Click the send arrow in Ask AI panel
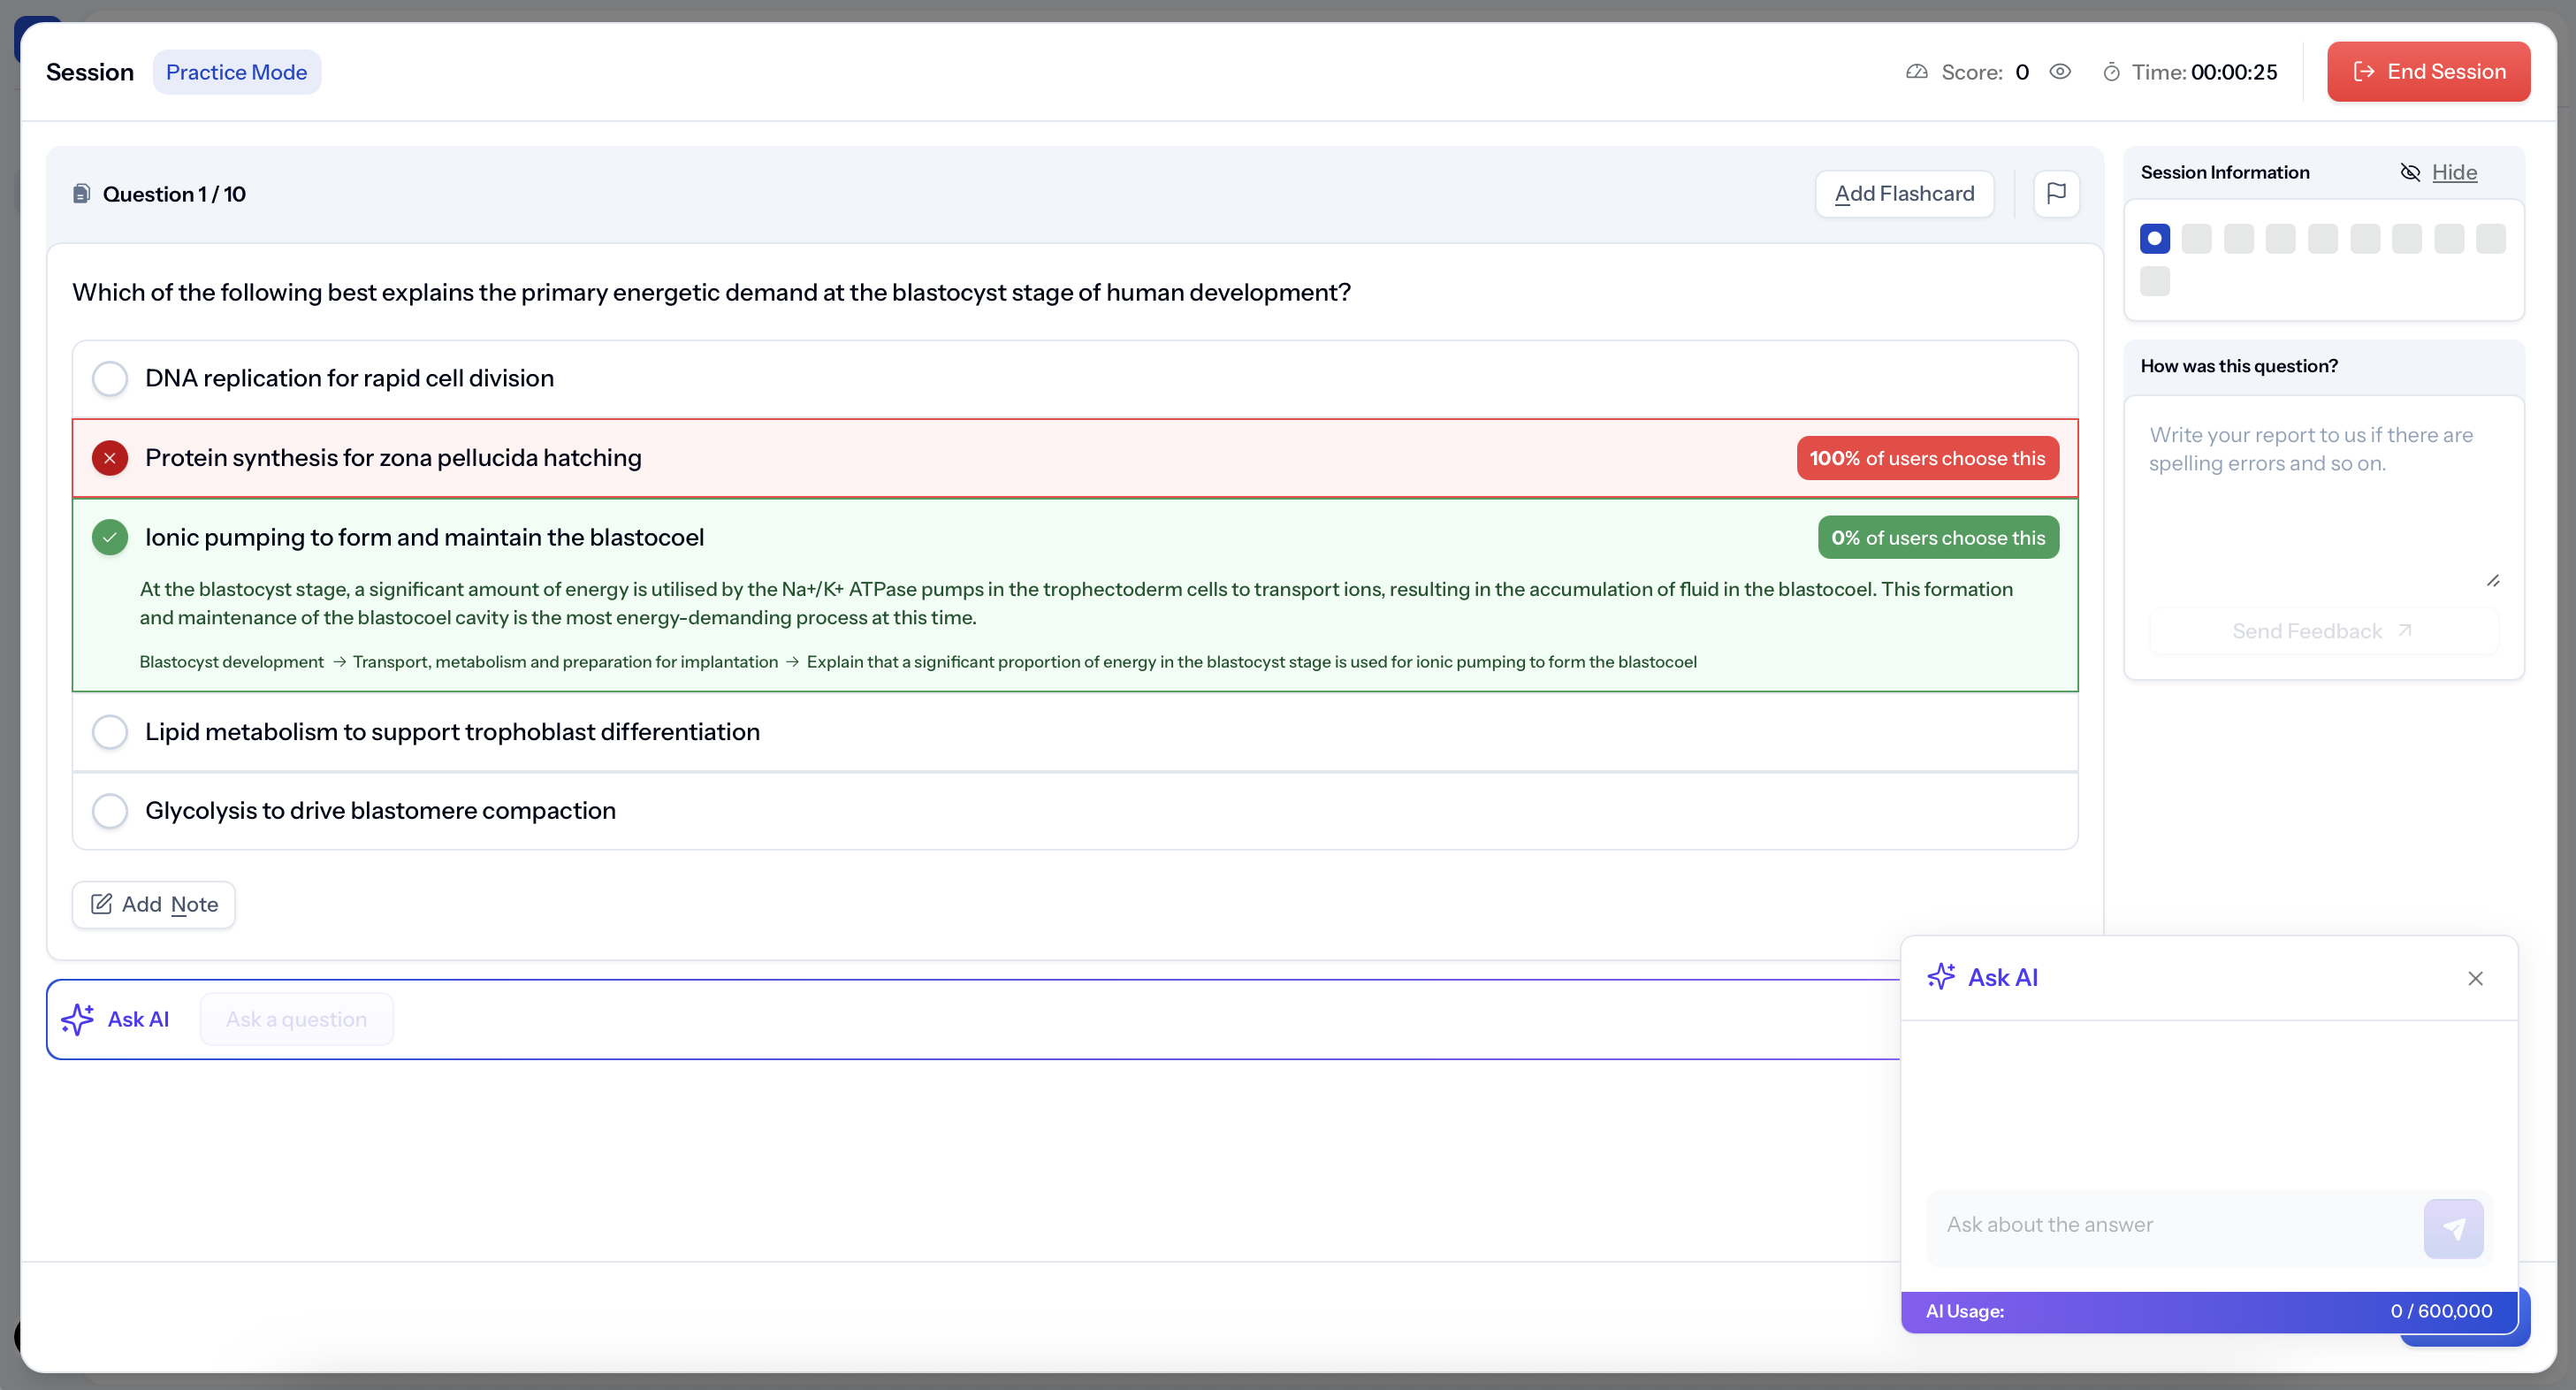Image resolution: width=2576 pixels, height=1390 pixels. pos(2452,1228)
